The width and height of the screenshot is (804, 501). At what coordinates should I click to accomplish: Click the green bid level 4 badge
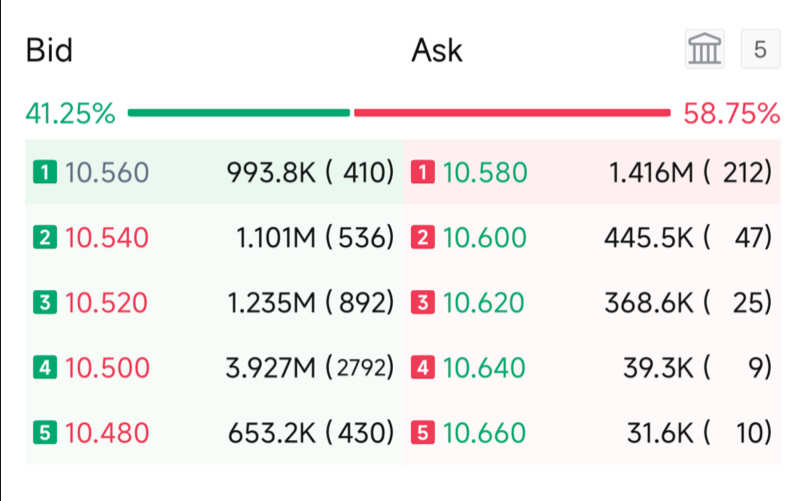click(x=45, y=367)
